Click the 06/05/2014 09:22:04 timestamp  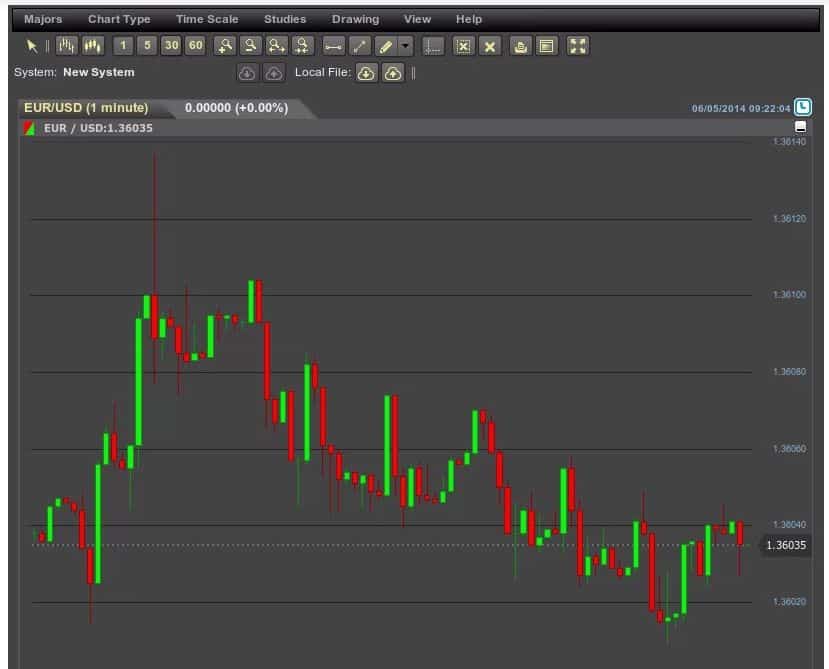click(x=741, y=108)
